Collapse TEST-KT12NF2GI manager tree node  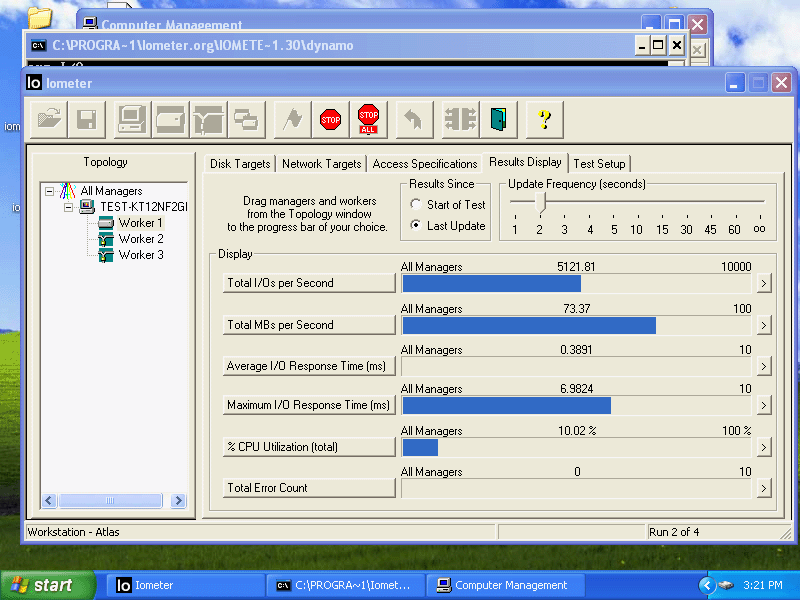[x=68, y=207]
